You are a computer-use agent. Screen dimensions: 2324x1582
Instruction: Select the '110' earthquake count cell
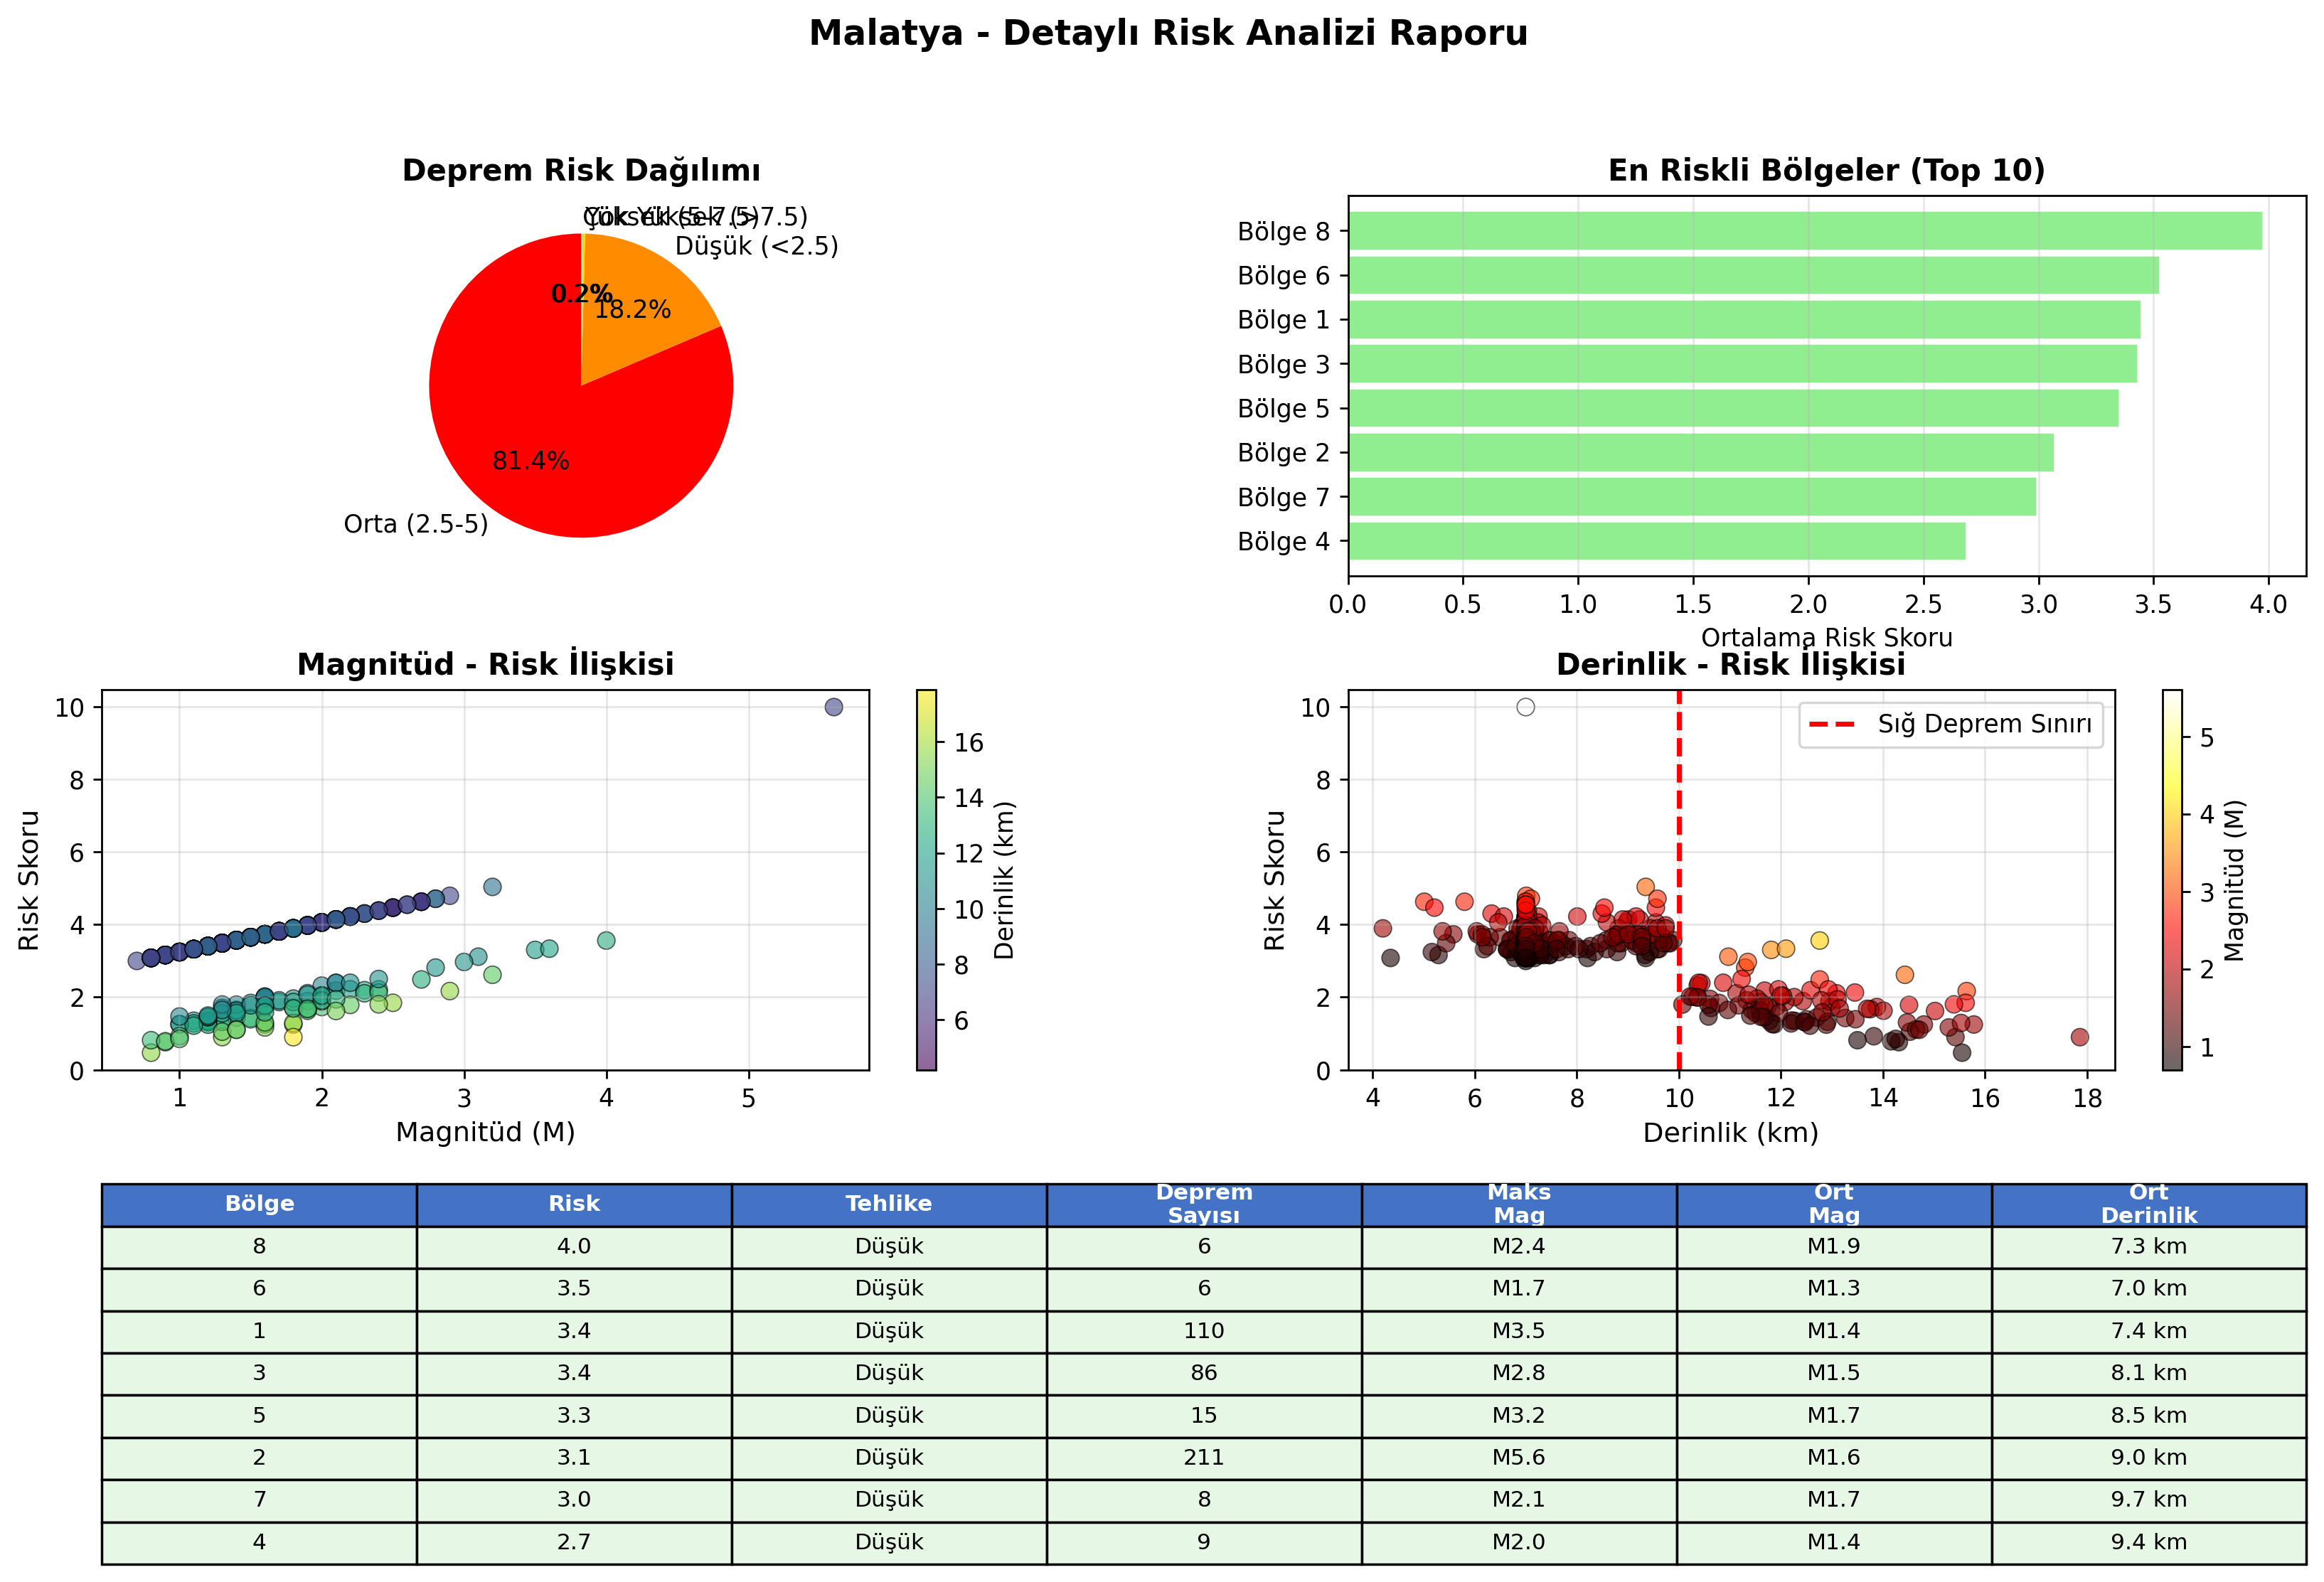pyautogui.click(x=1204, y=1331)
